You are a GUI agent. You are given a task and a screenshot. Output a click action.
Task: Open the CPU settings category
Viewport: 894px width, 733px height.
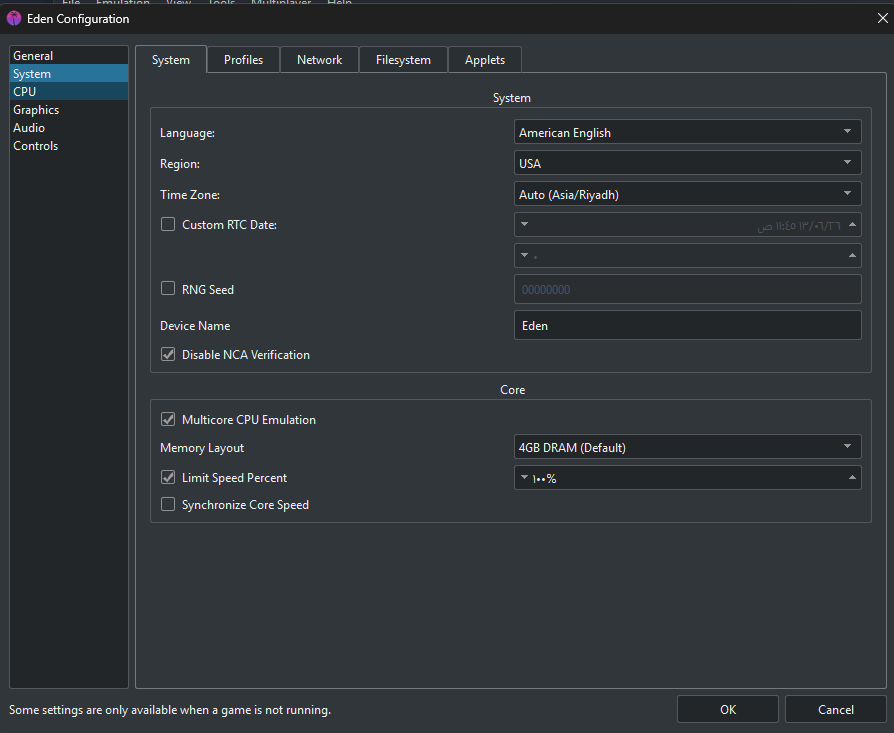click(x=68, y=92)
